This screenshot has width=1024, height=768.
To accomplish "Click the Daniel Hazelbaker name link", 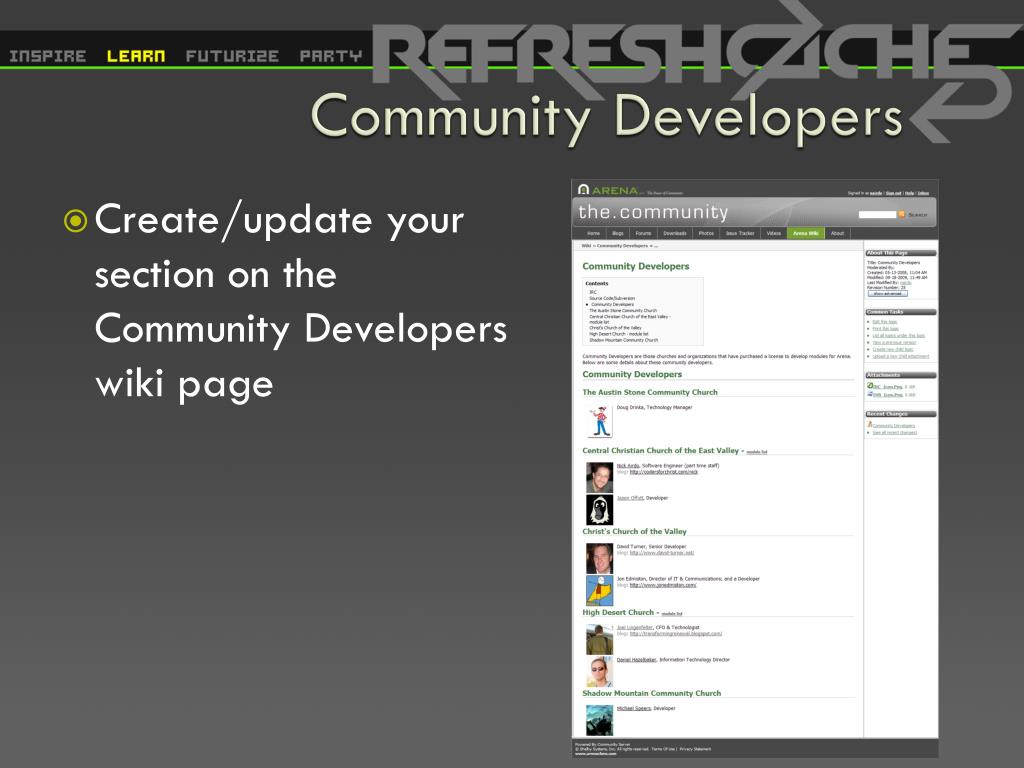I will tap(637, 660).
